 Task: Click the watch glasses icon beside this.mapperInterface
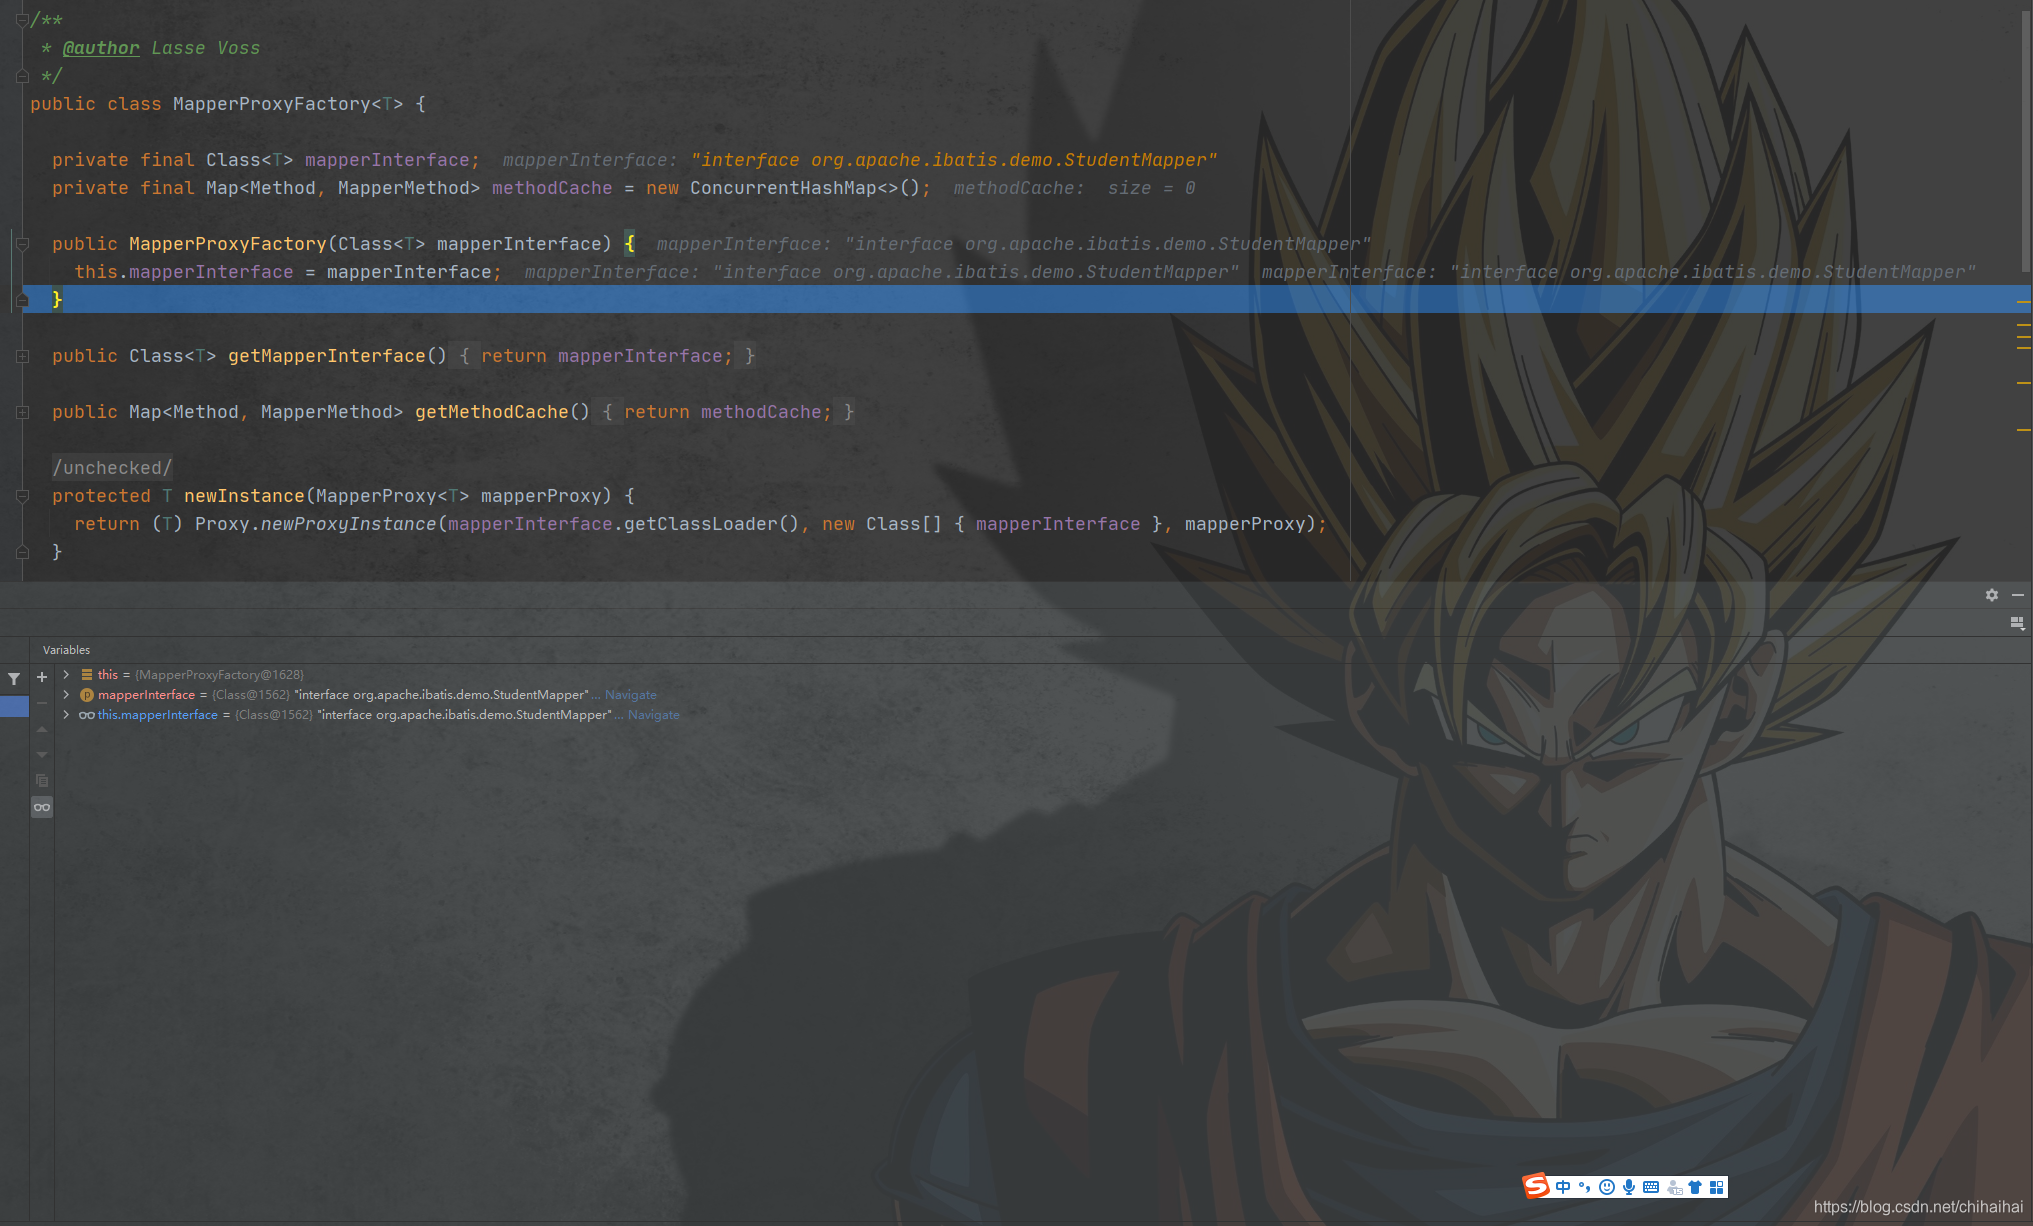click(x=87, y=715)
